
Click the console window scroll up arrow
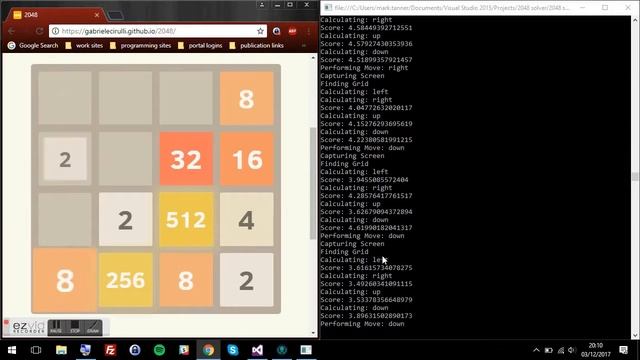coord(635,20)
